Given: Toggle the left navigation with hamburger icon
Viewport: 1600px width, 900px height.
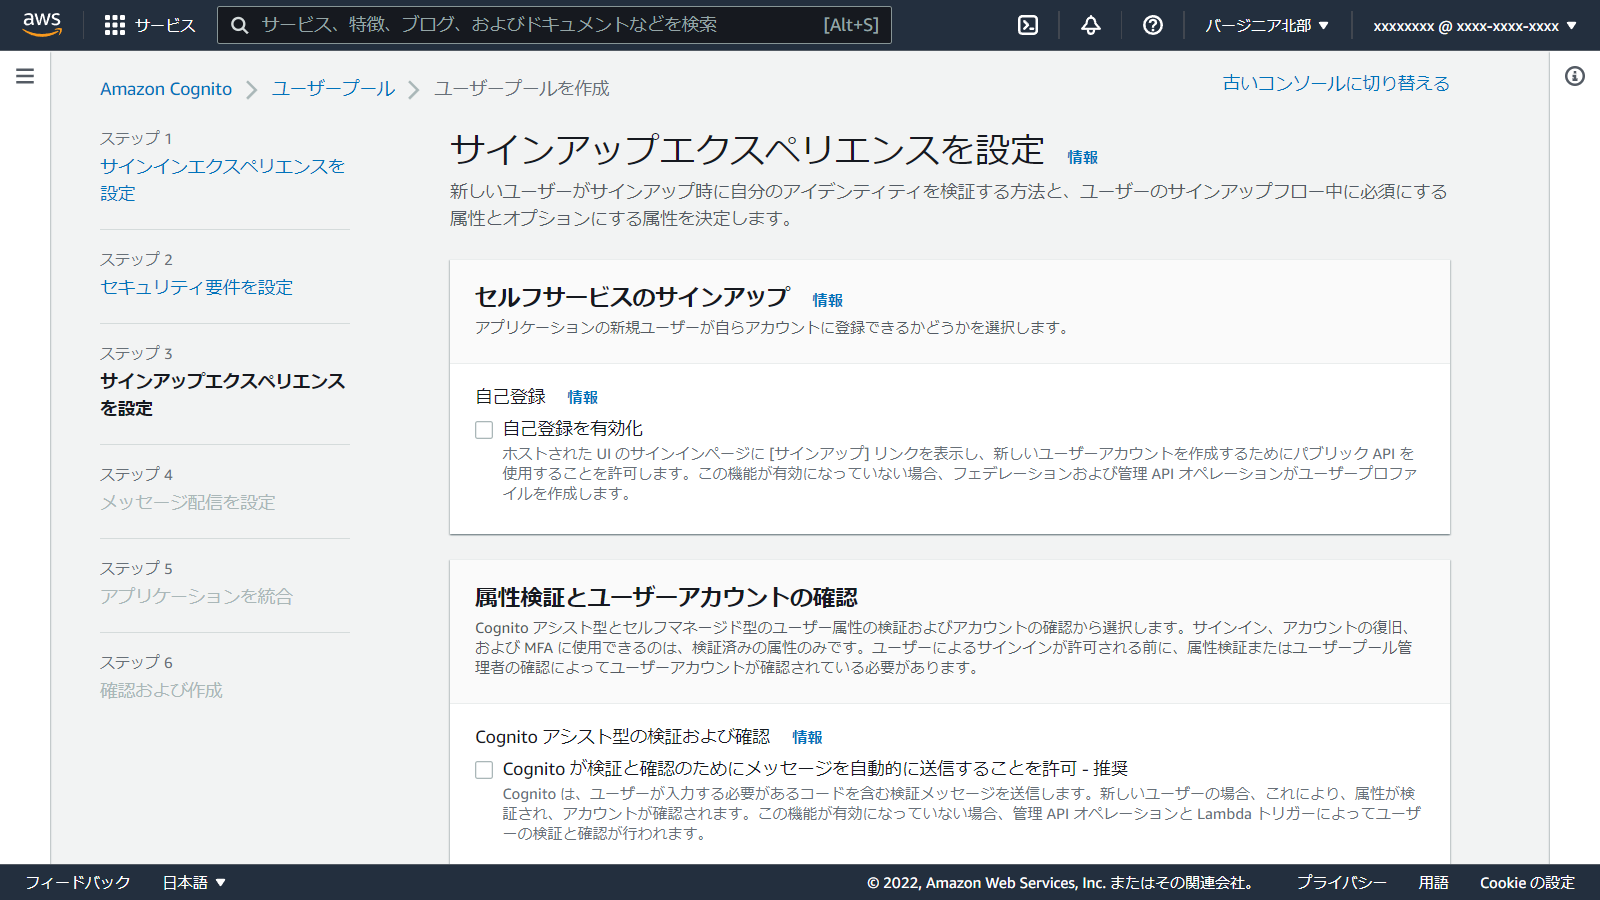Looking at the screenshot, I should (x=24, y=74).
